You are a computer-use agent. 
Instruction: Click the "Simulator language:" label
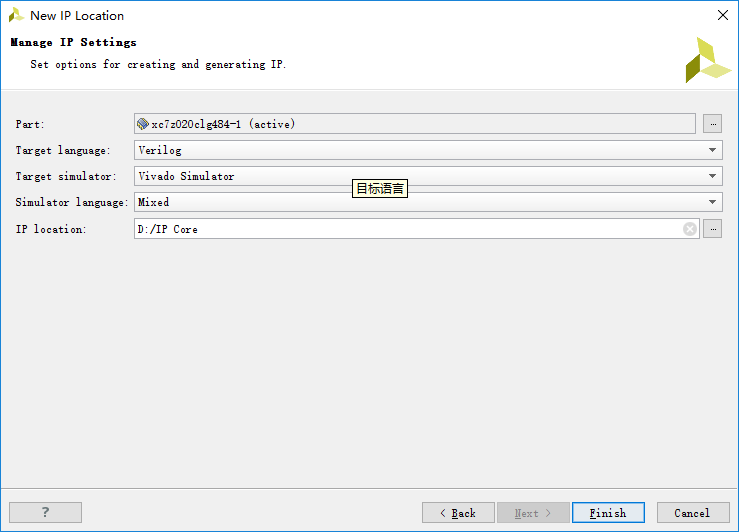(x=72, y=202)
